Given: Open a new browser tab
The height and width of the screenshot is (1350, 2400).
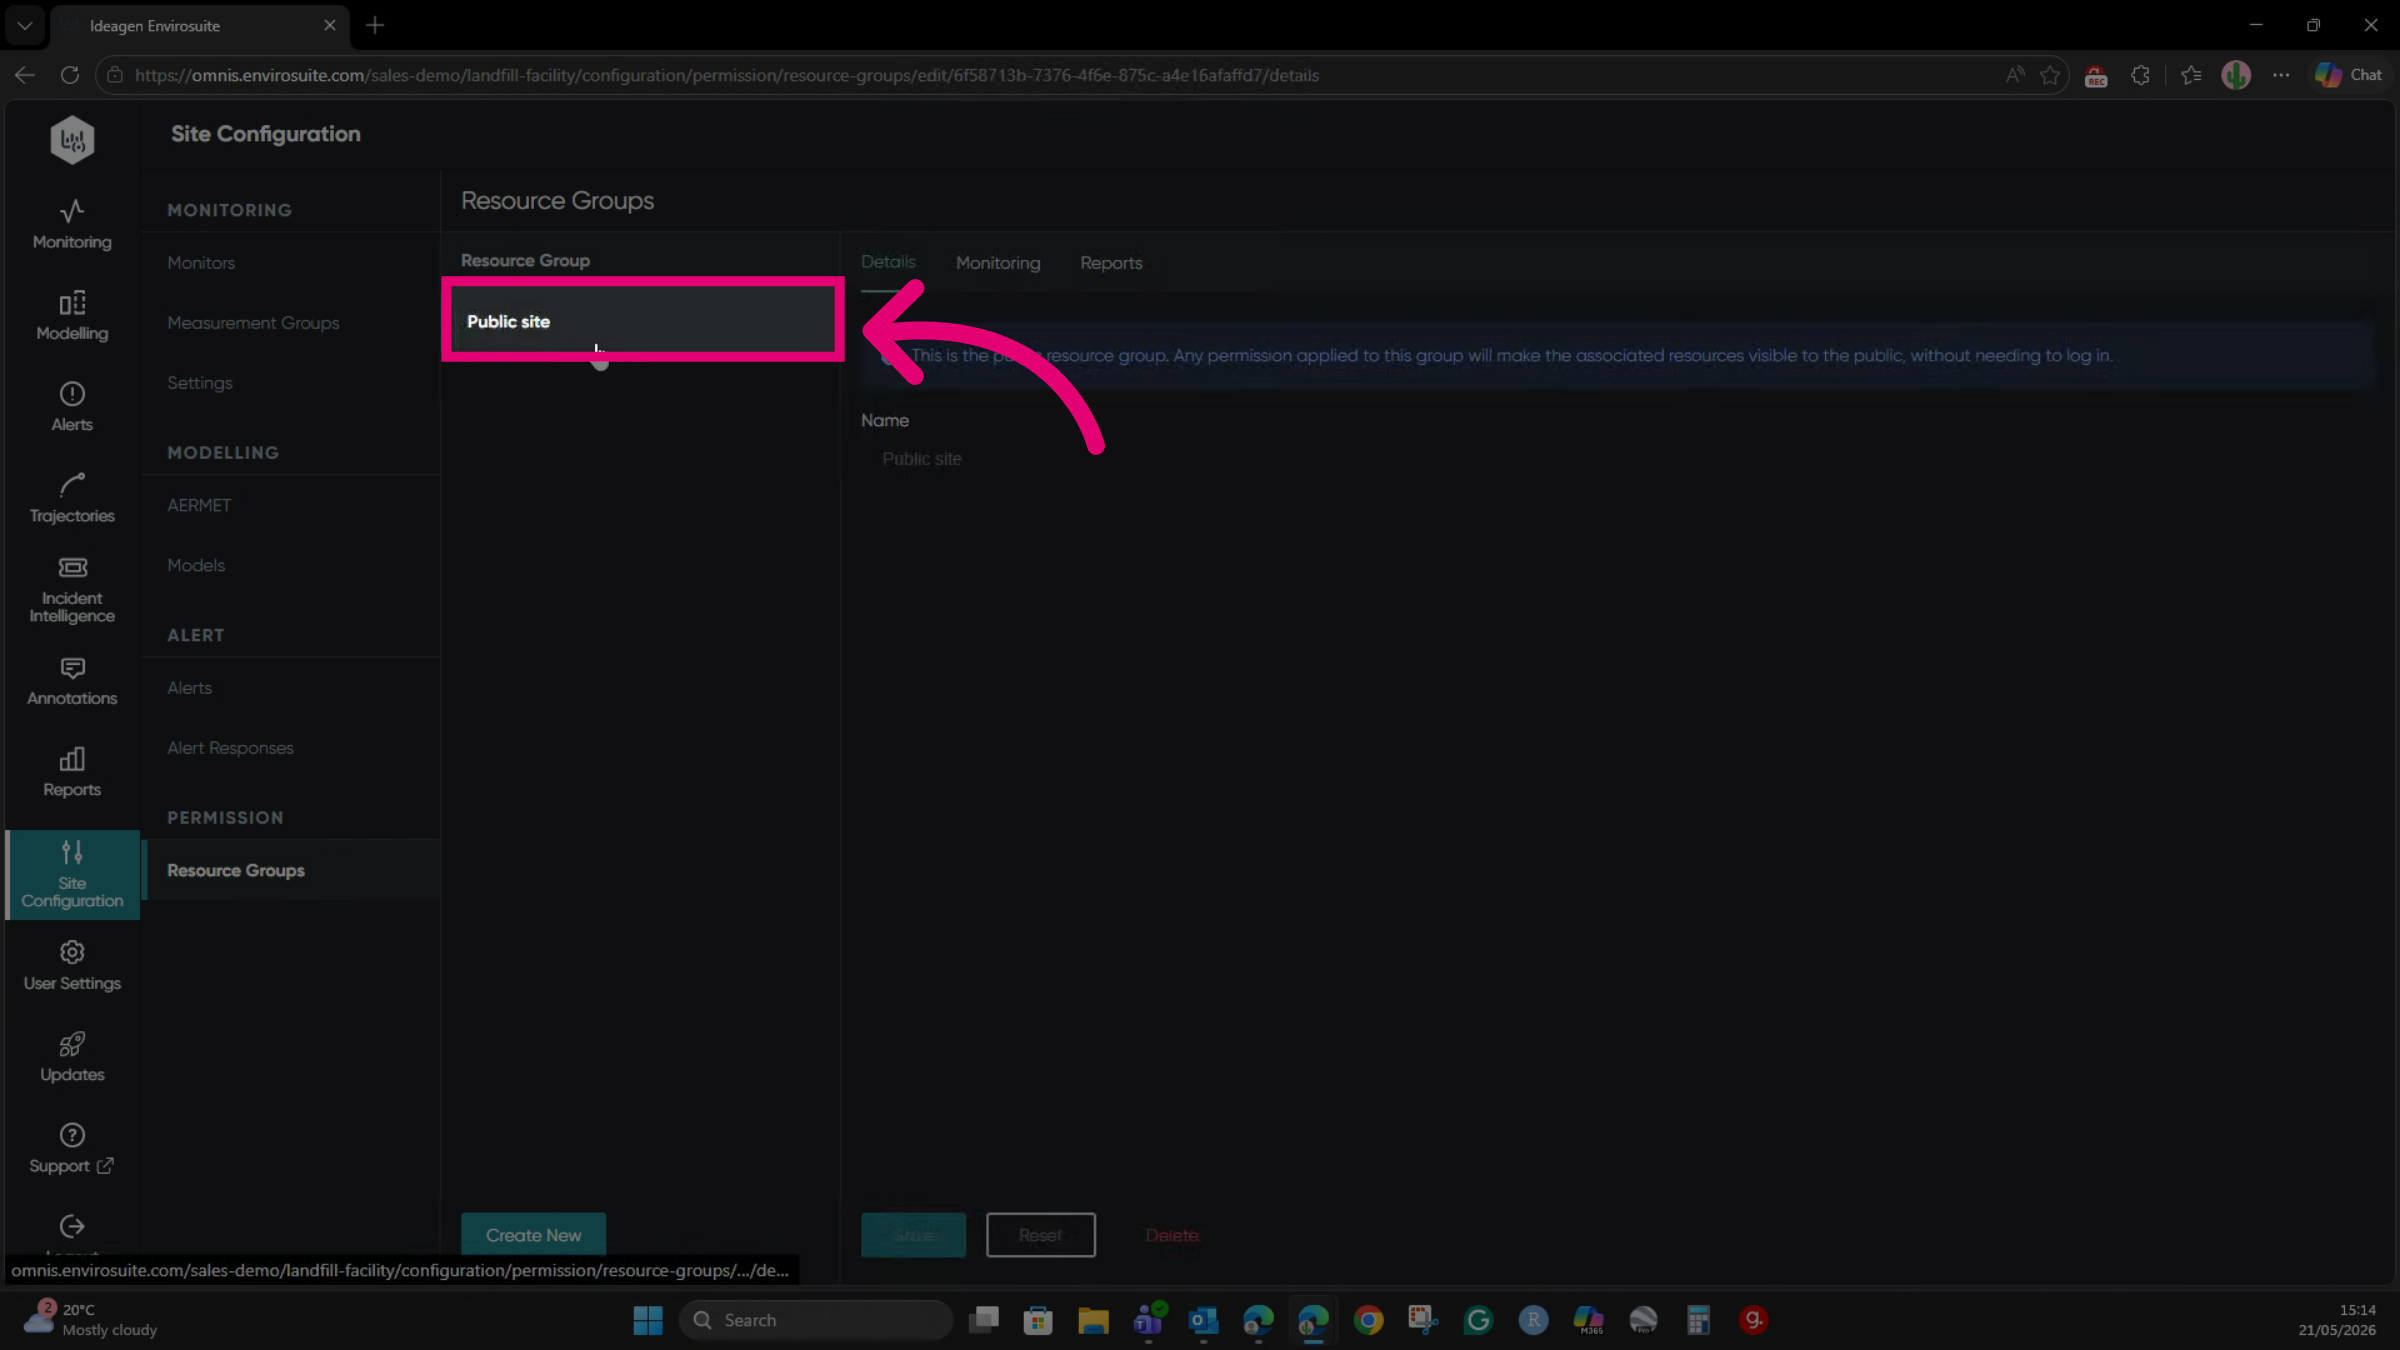Looking at the screenshot, I should (x=375, y=25).
